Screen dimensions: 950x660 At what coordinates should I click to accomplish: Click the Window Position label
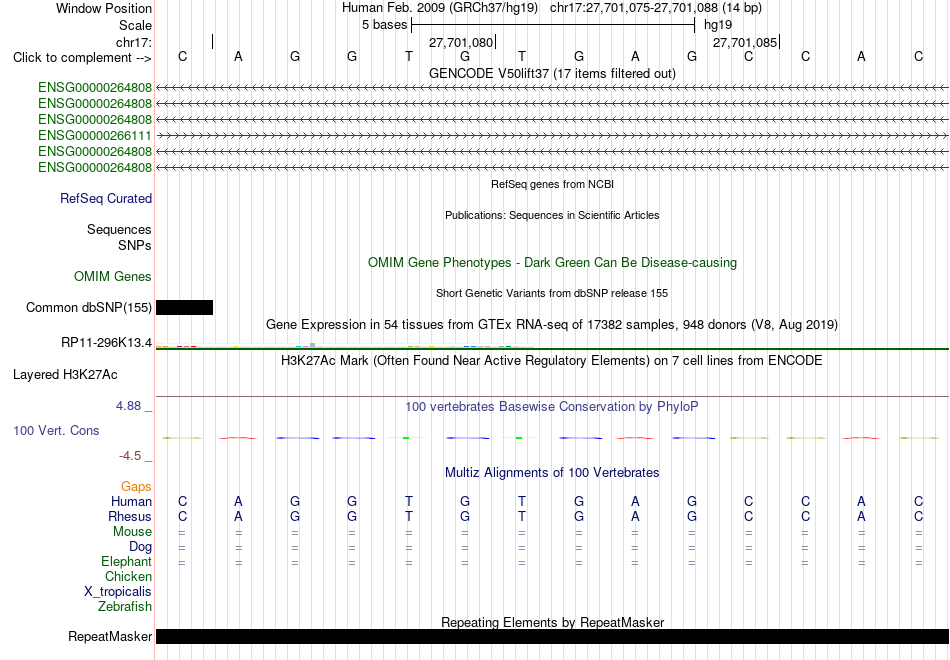click(x=104, y=8)
